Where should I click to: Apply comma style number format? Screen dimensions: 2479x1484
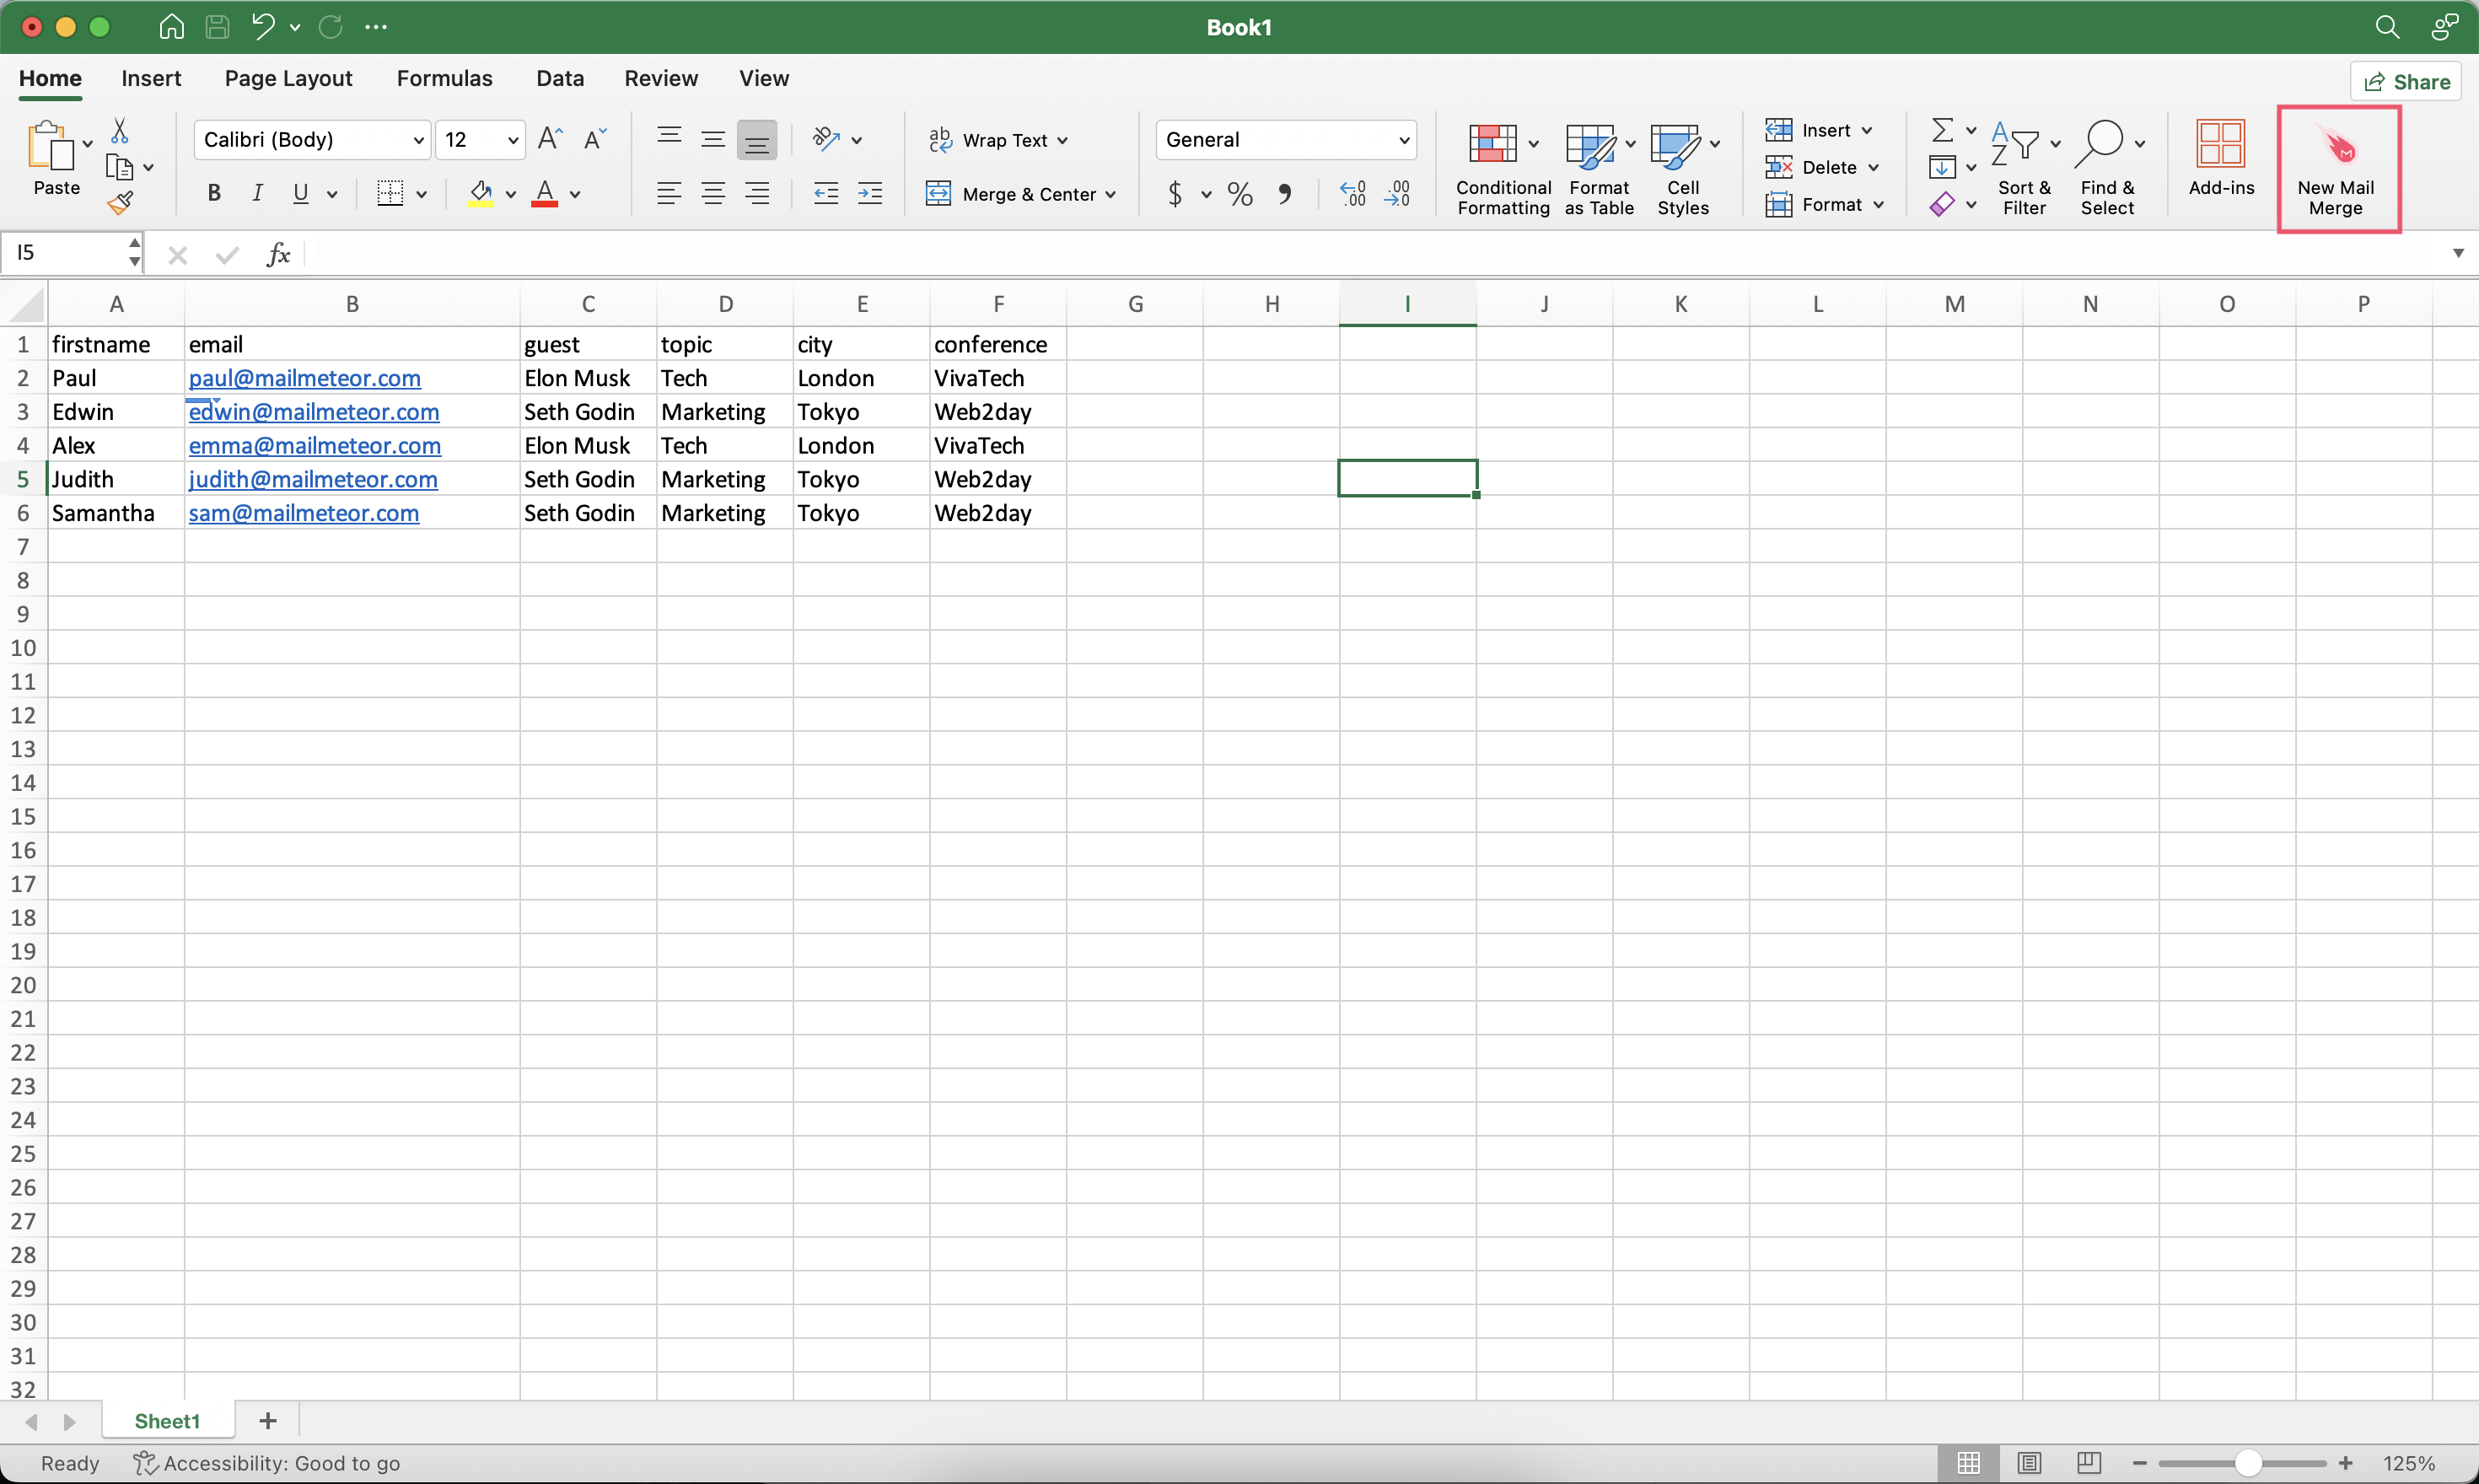1284,193
